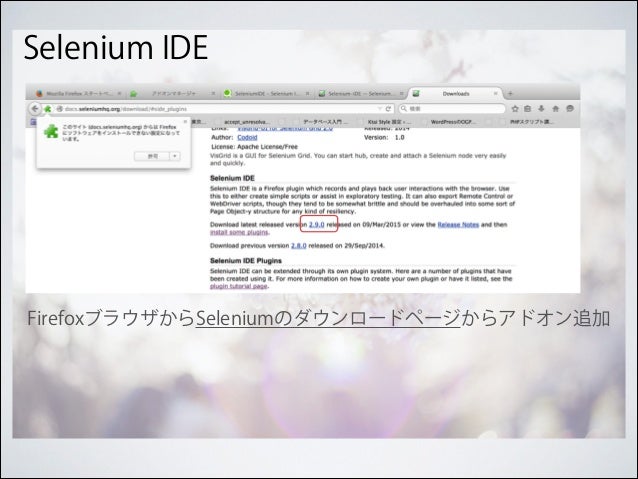Viewport: 638px width, 479px height.
Task: Open the accept_unresolva... bookmark
Action: tap(247, 122)
